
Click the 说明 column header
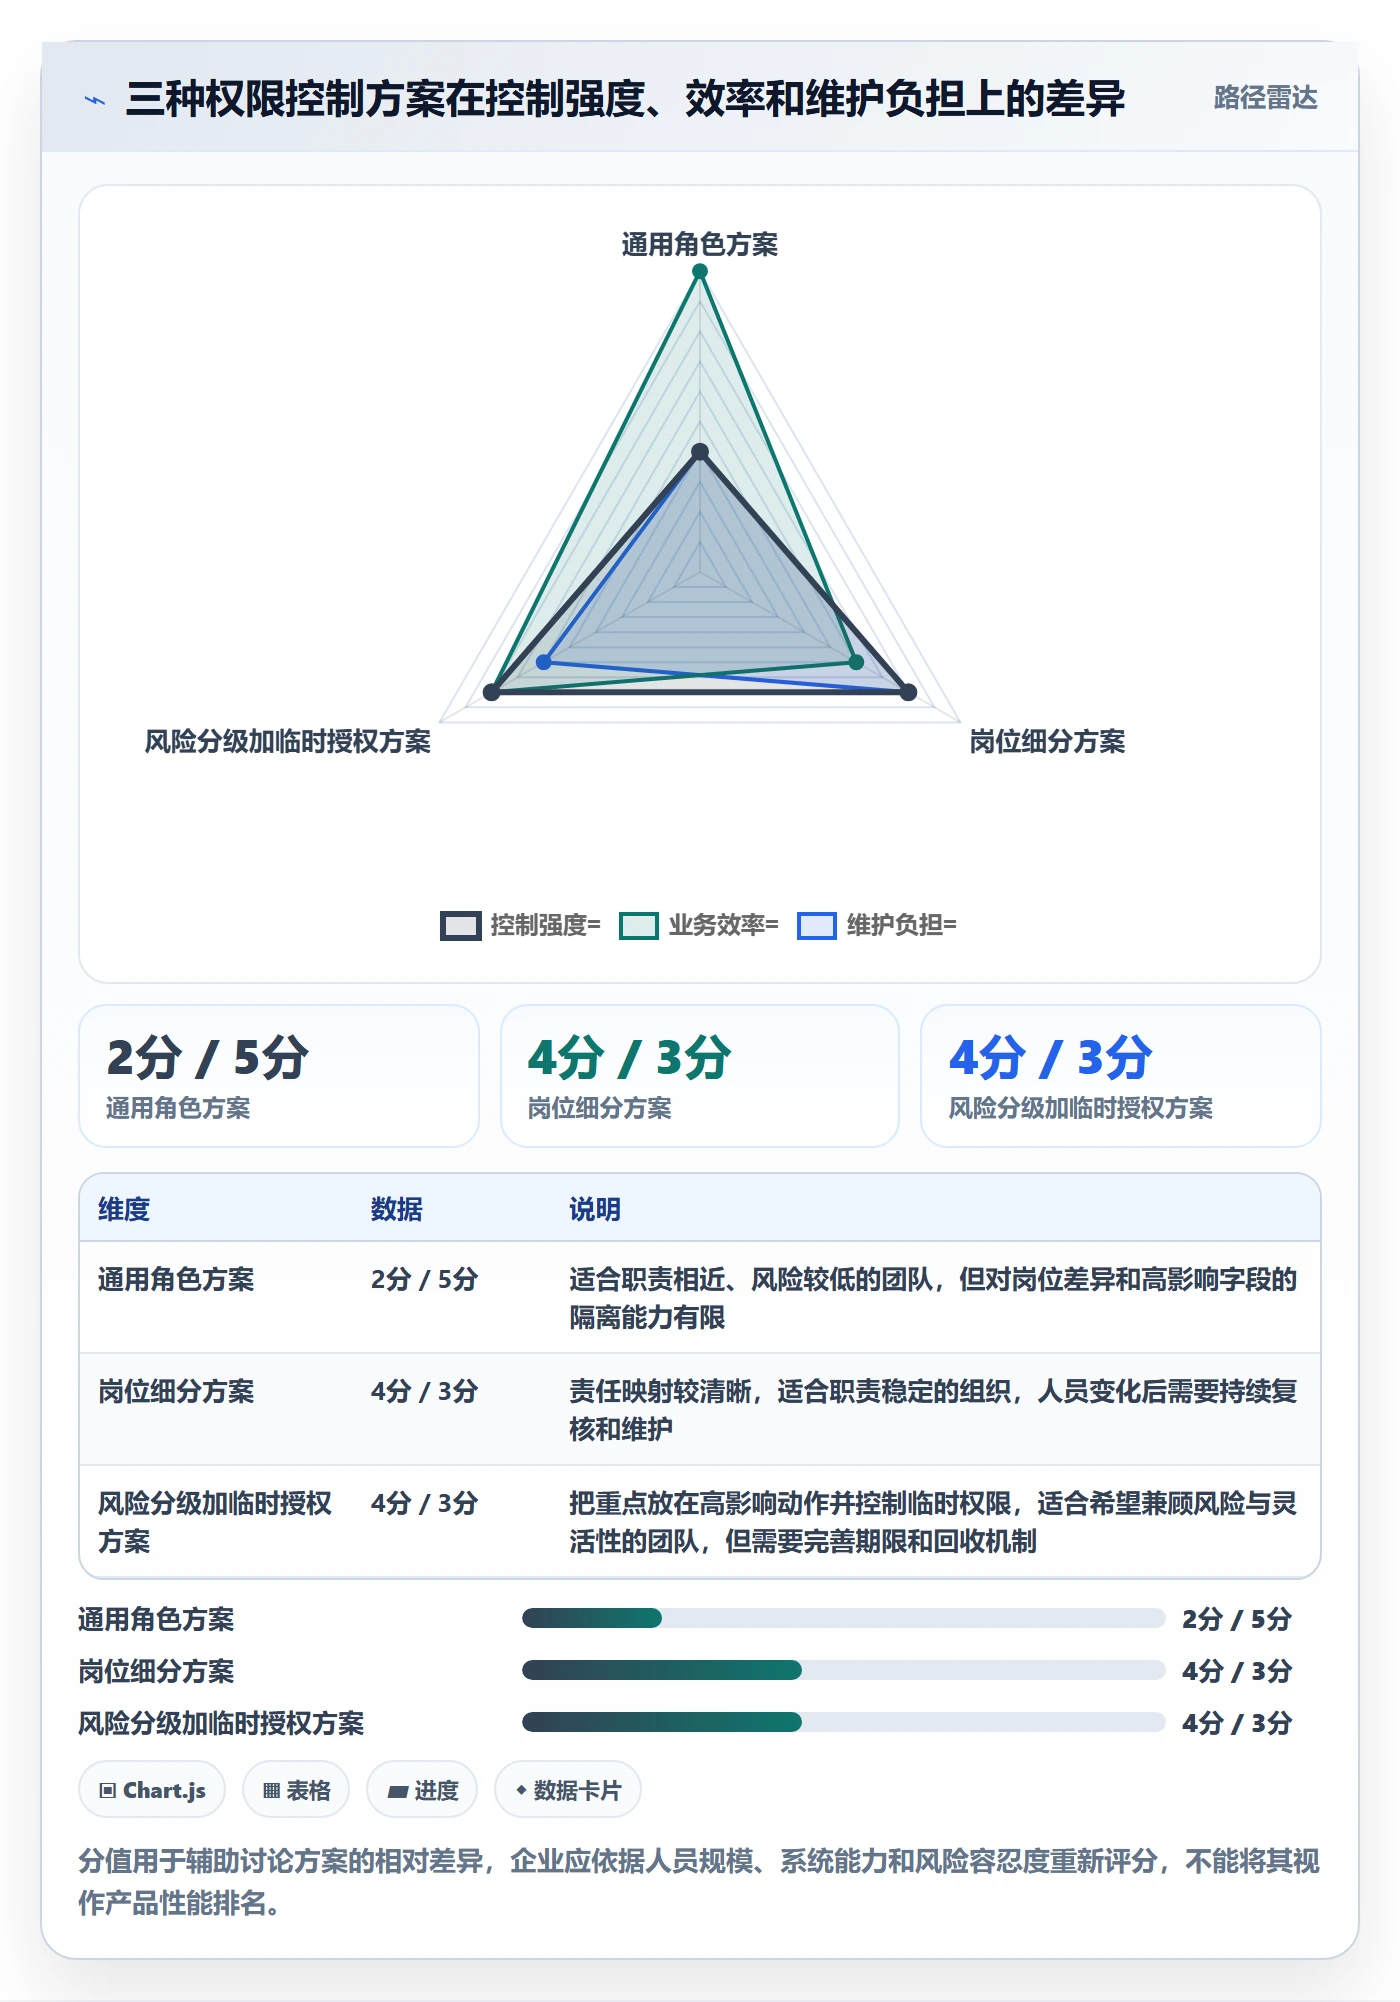595,1209
